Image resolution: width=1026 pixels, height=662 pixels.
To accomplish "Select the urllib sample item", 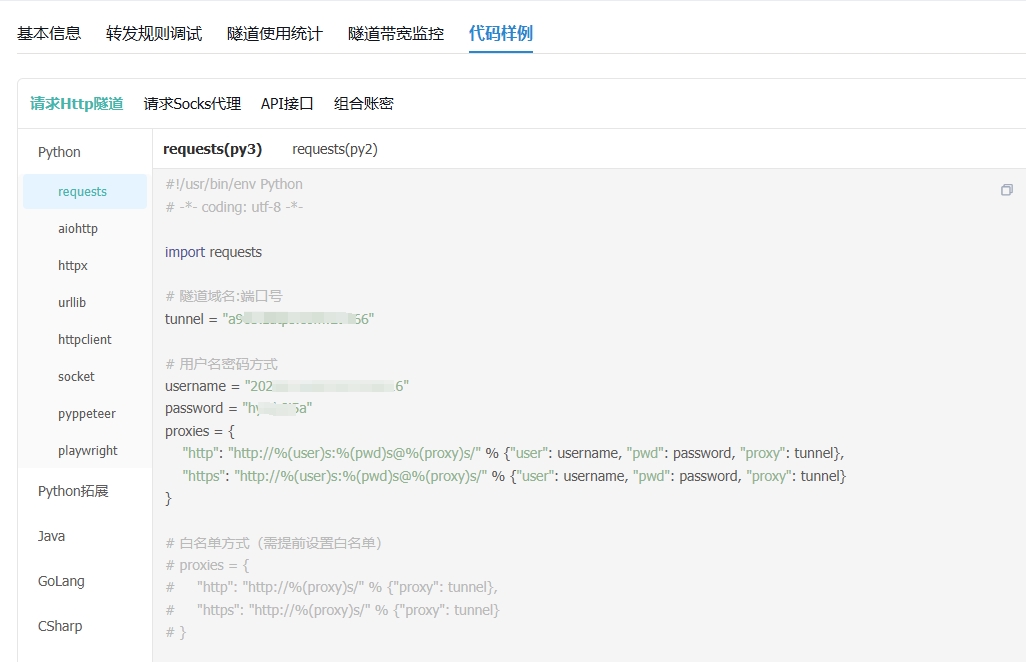I will point(73,303).
